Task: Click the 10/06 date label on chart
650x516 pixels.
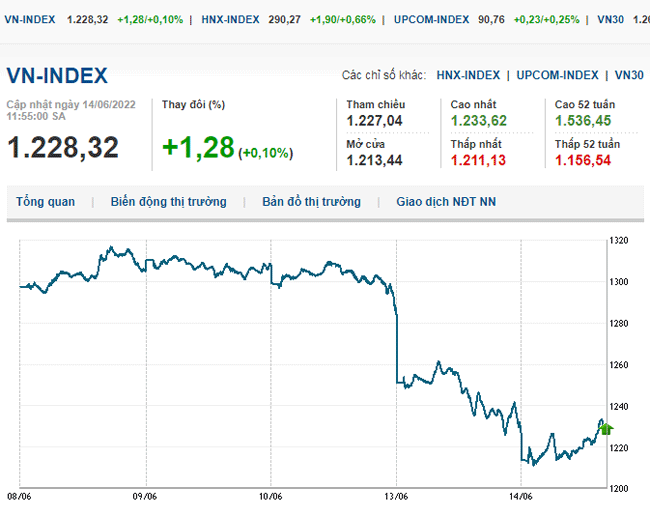Action: click(x=270, y=496)
